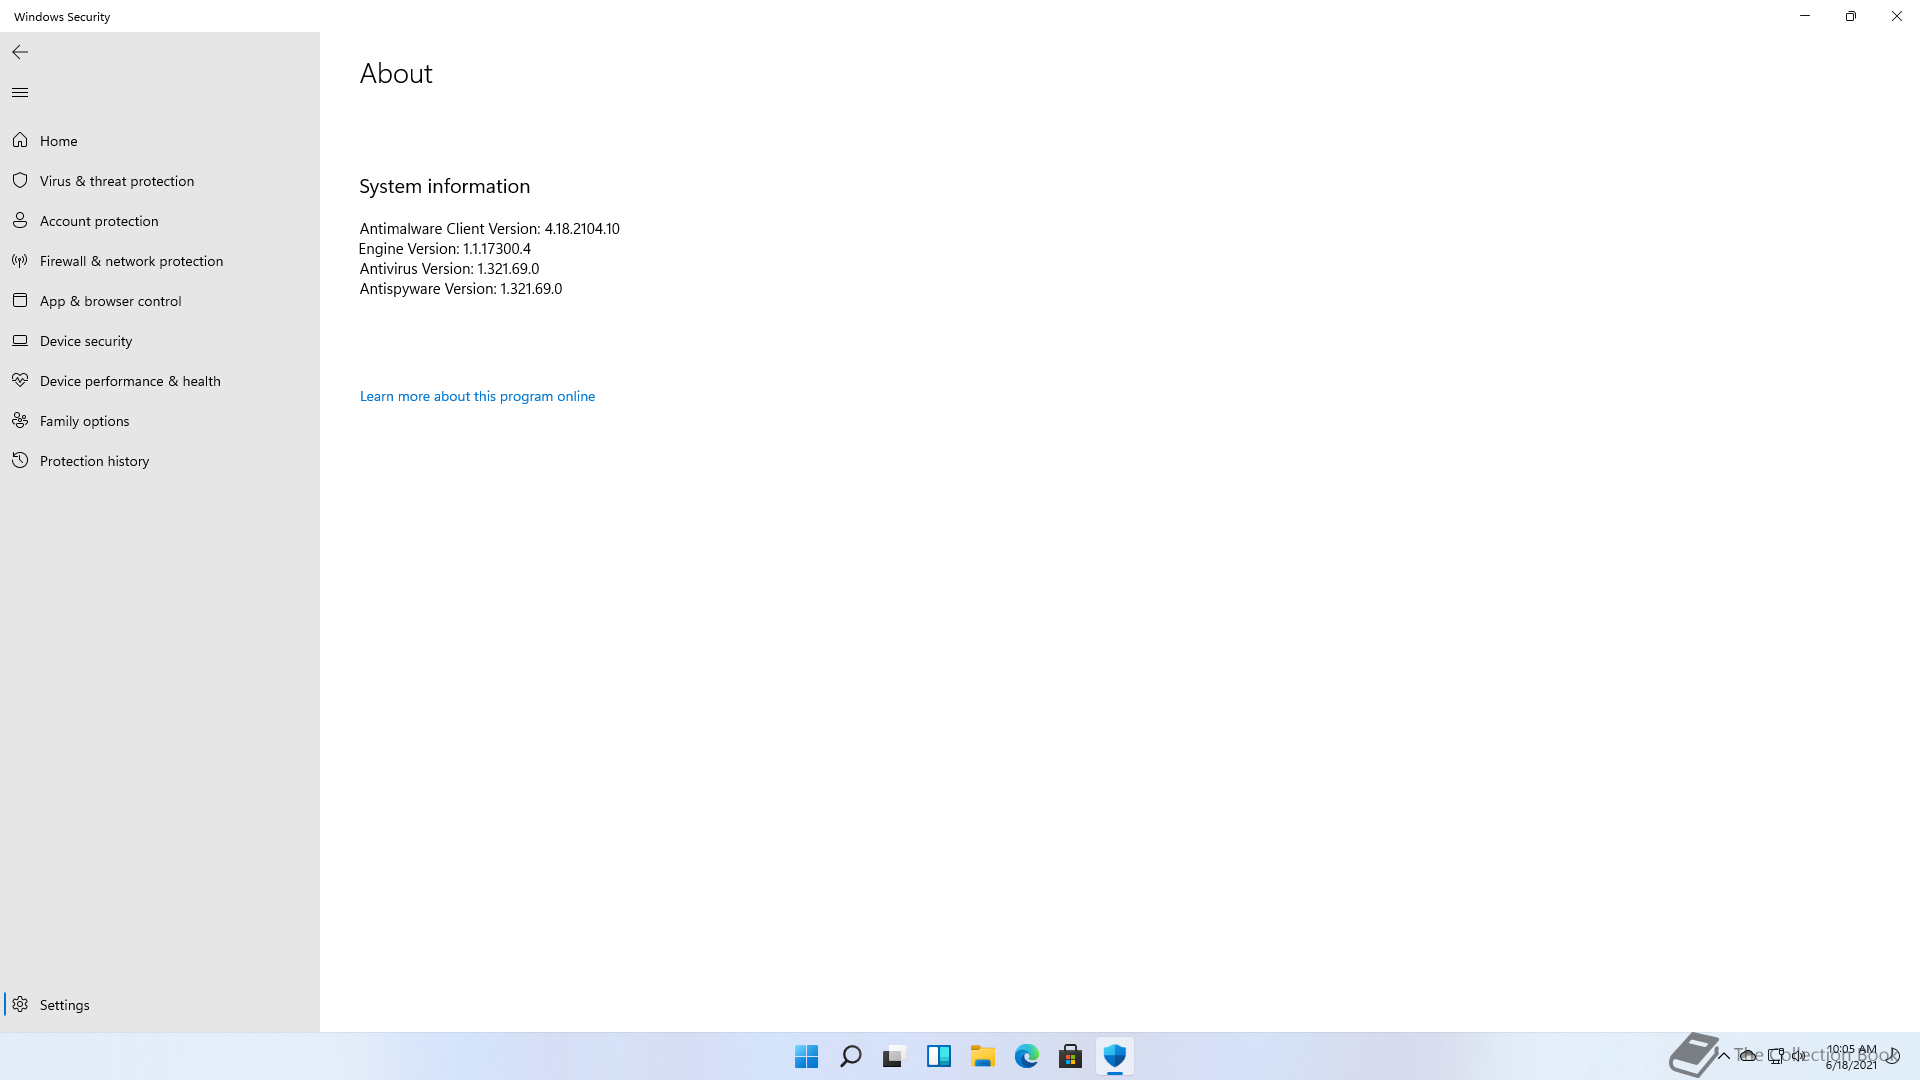The width and height of the screenshot is (1920, 1080).
Task: Select the Antispyware Version line
Action: click(x=461, y=289)
